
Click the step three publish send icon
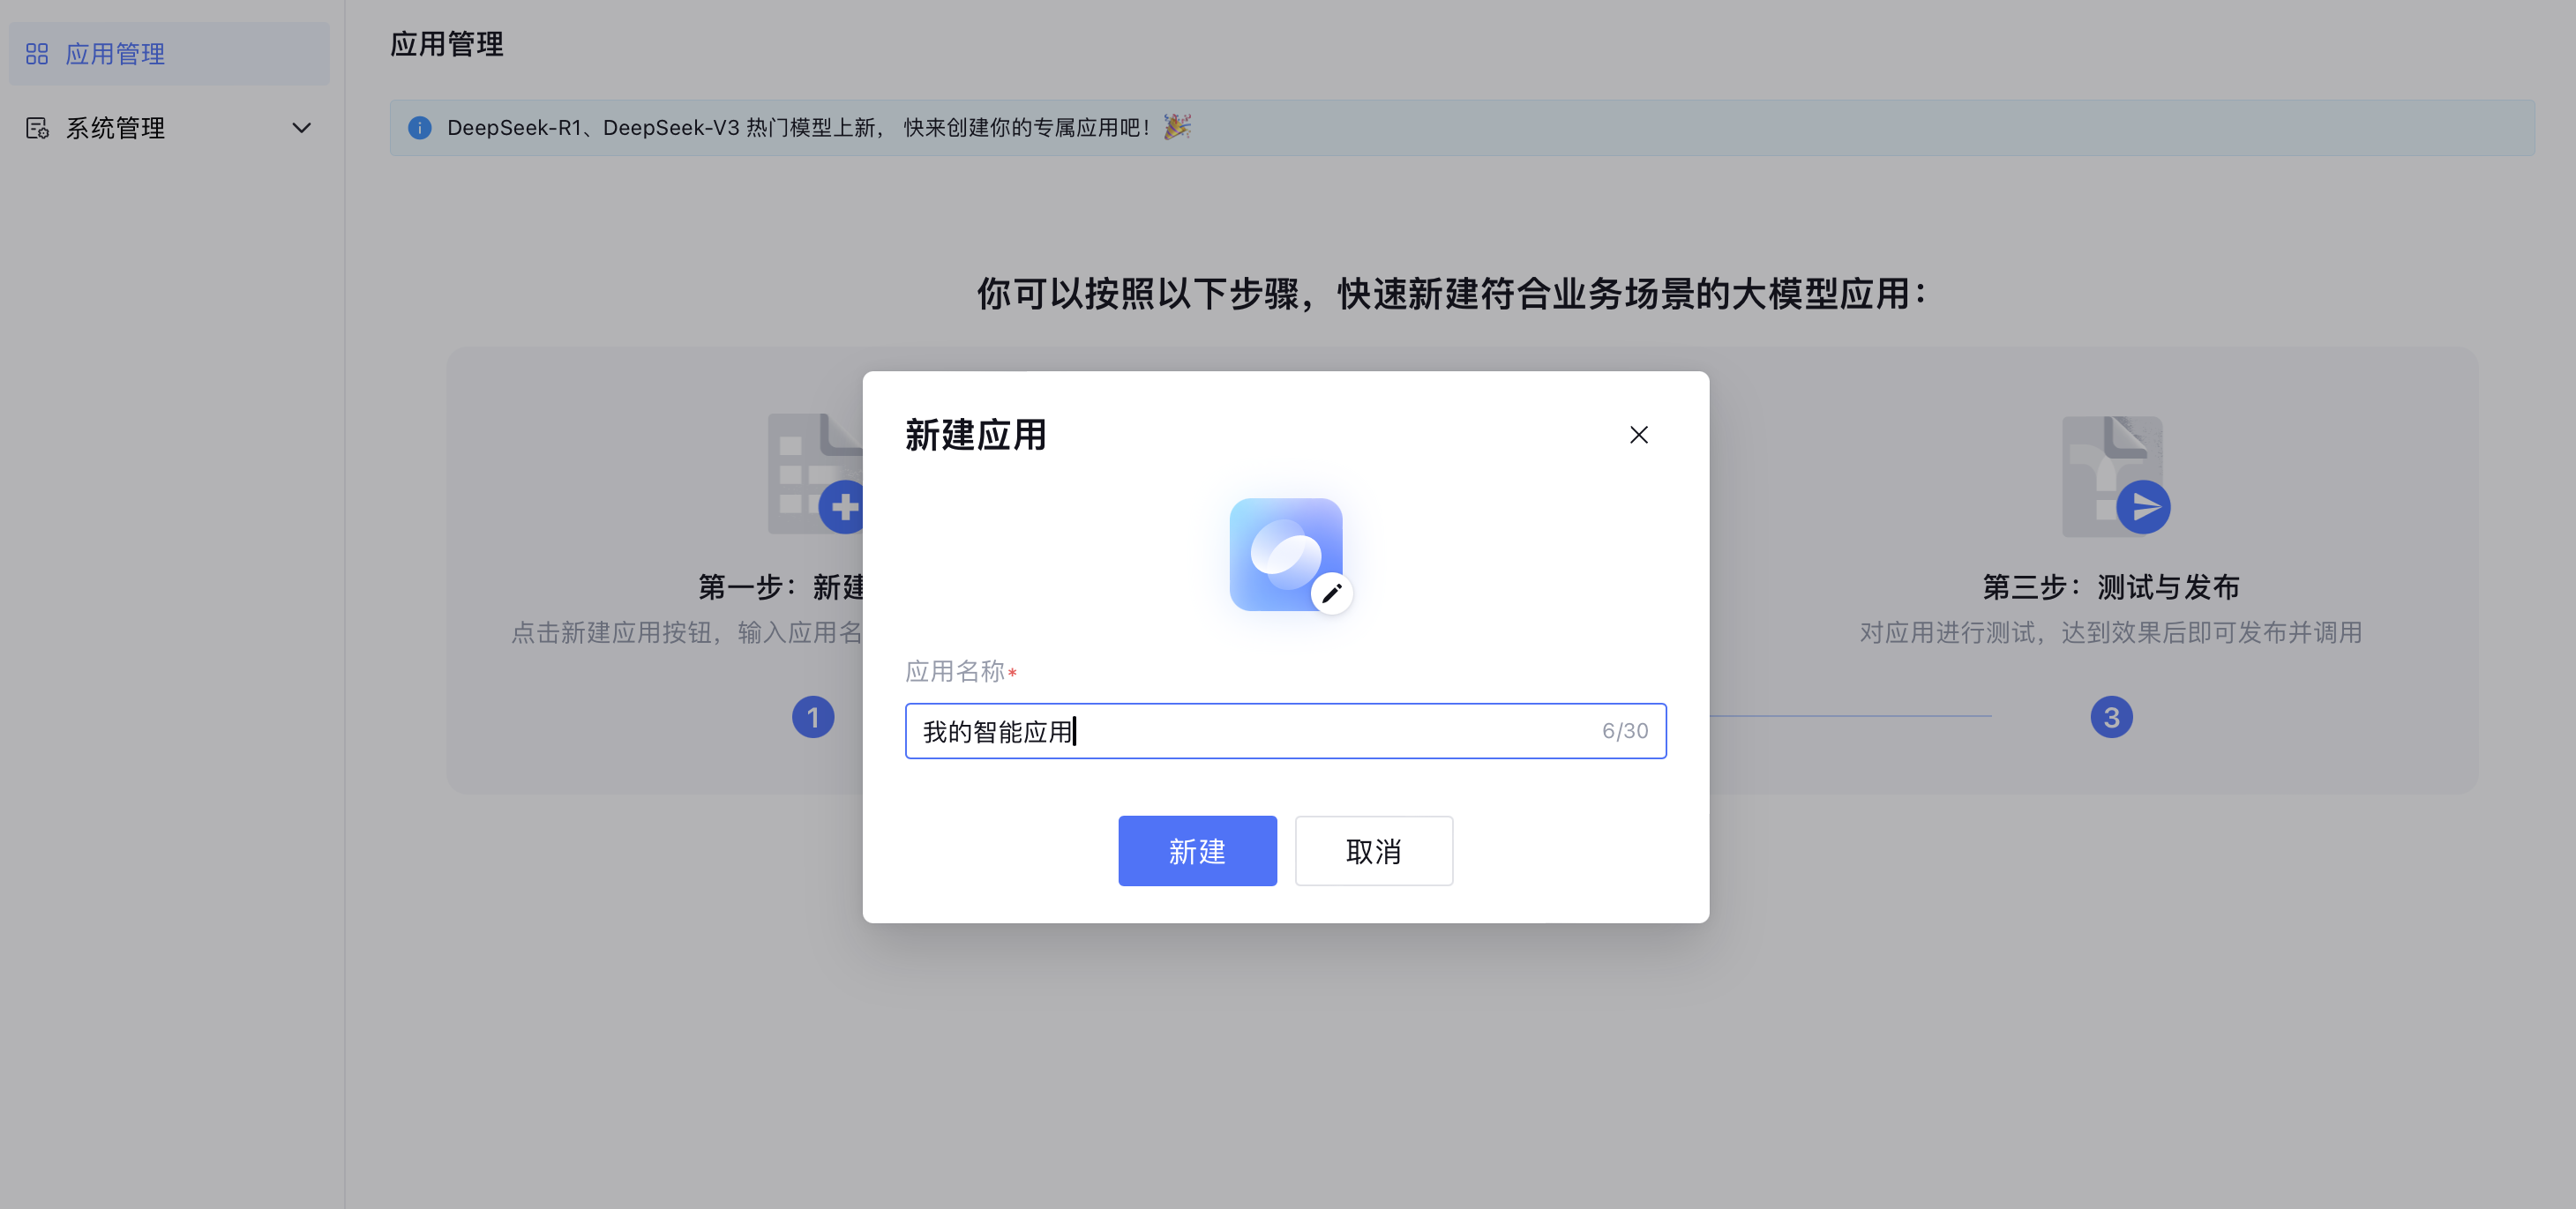[x=2142, y=507]
